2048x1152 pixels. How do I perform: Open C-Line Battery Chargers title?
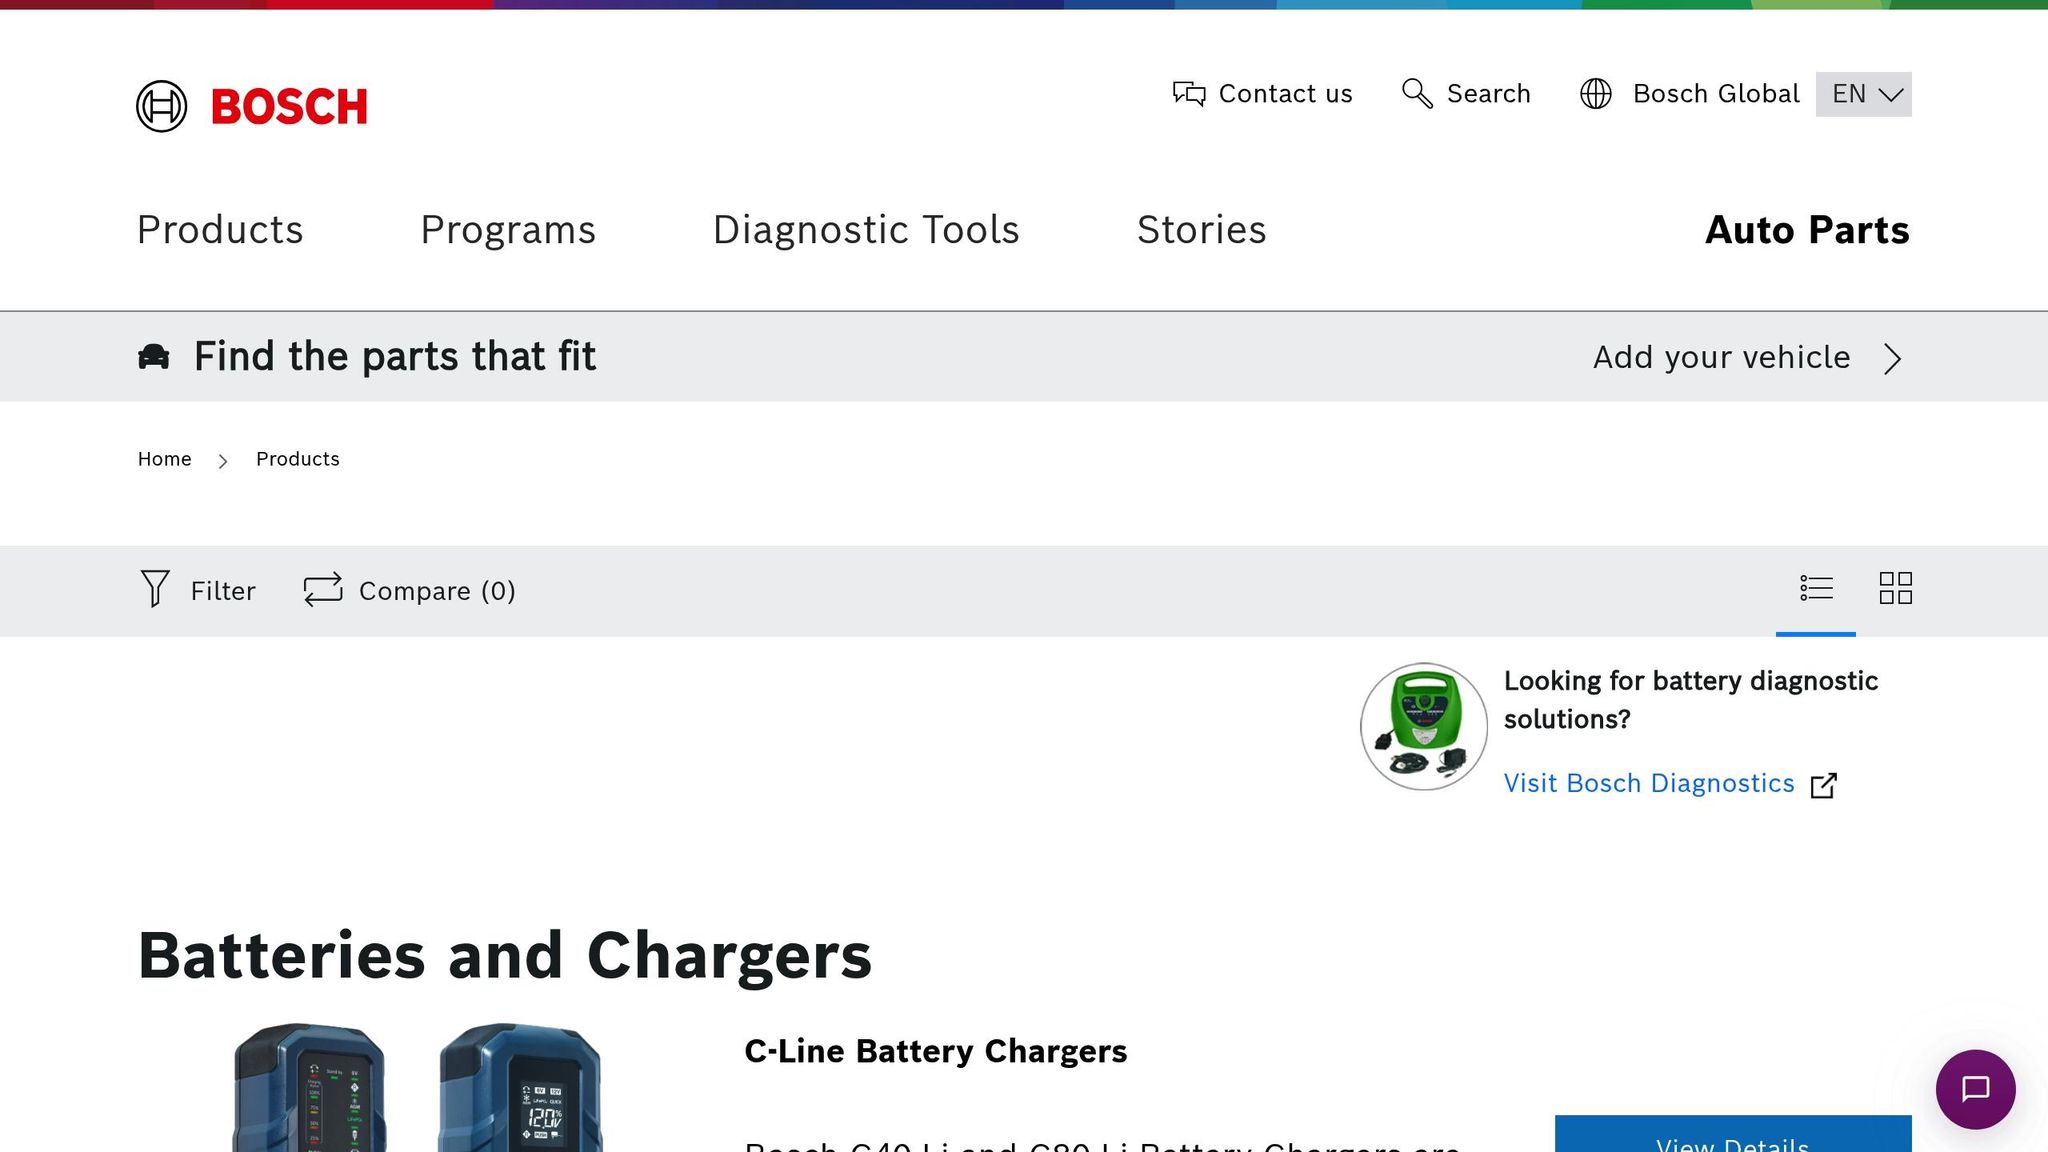tap(936, 1051)
